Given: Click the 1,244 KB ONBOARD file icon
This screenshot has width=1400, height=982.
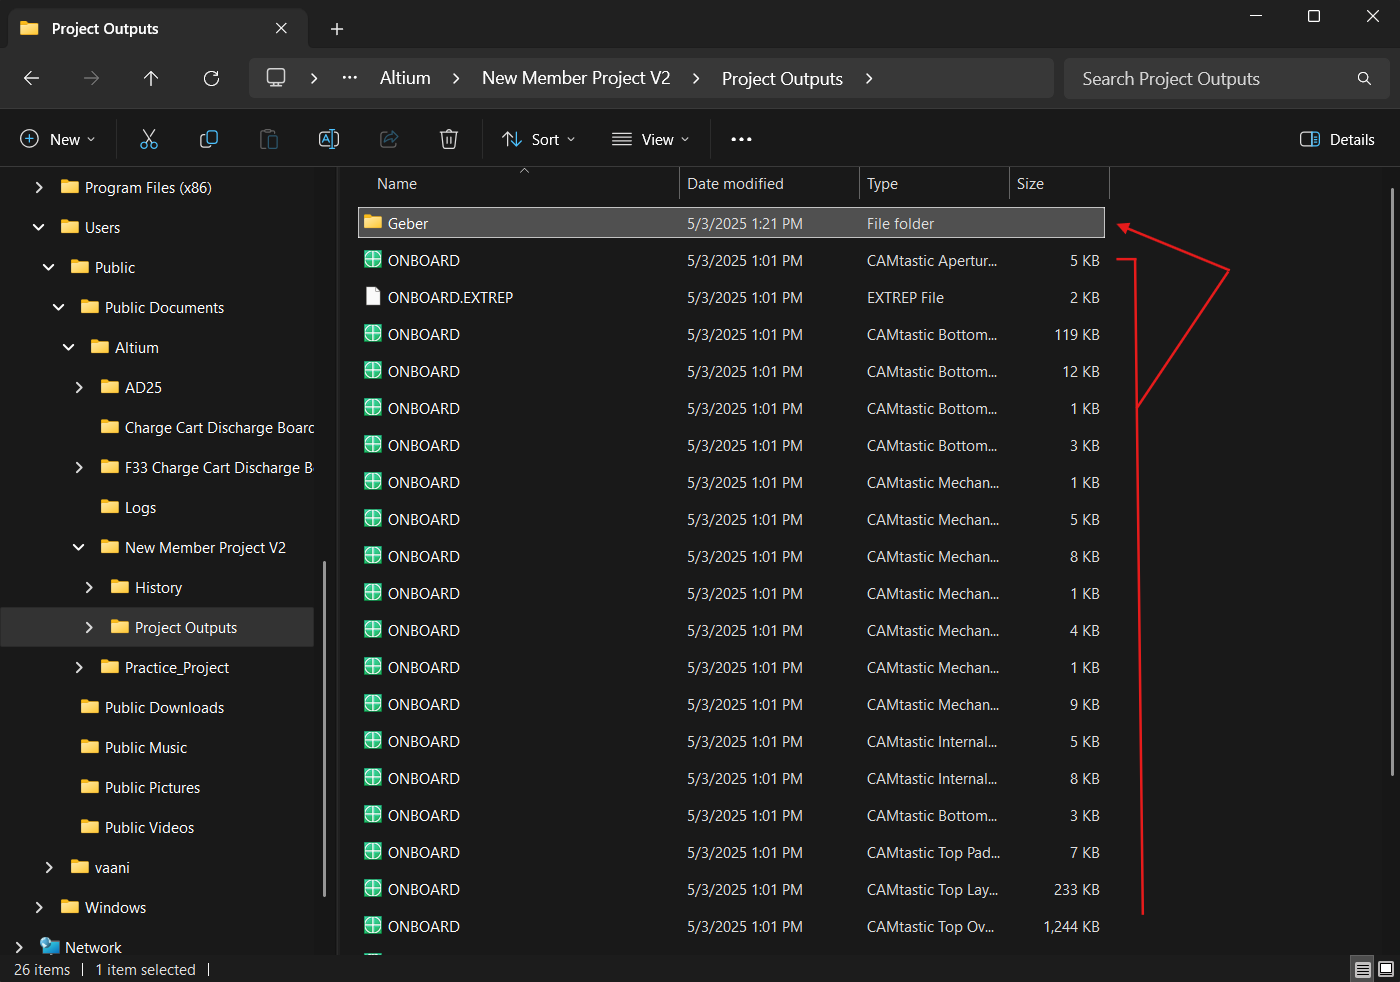Looking at the screenshot, I should (373, 925).
